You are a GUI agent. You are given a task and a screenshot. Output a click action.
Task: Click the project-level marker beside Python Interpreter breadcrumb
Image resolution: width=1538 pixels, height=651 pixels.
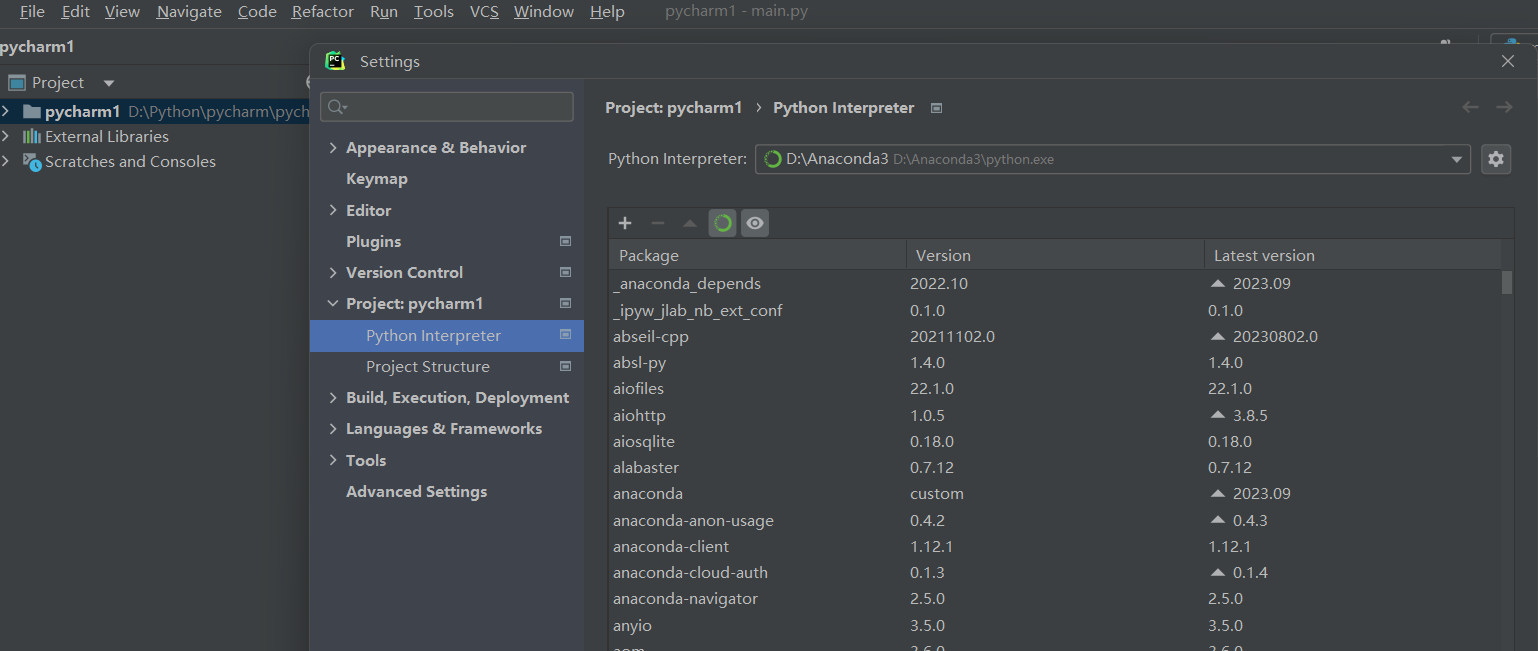936,108
